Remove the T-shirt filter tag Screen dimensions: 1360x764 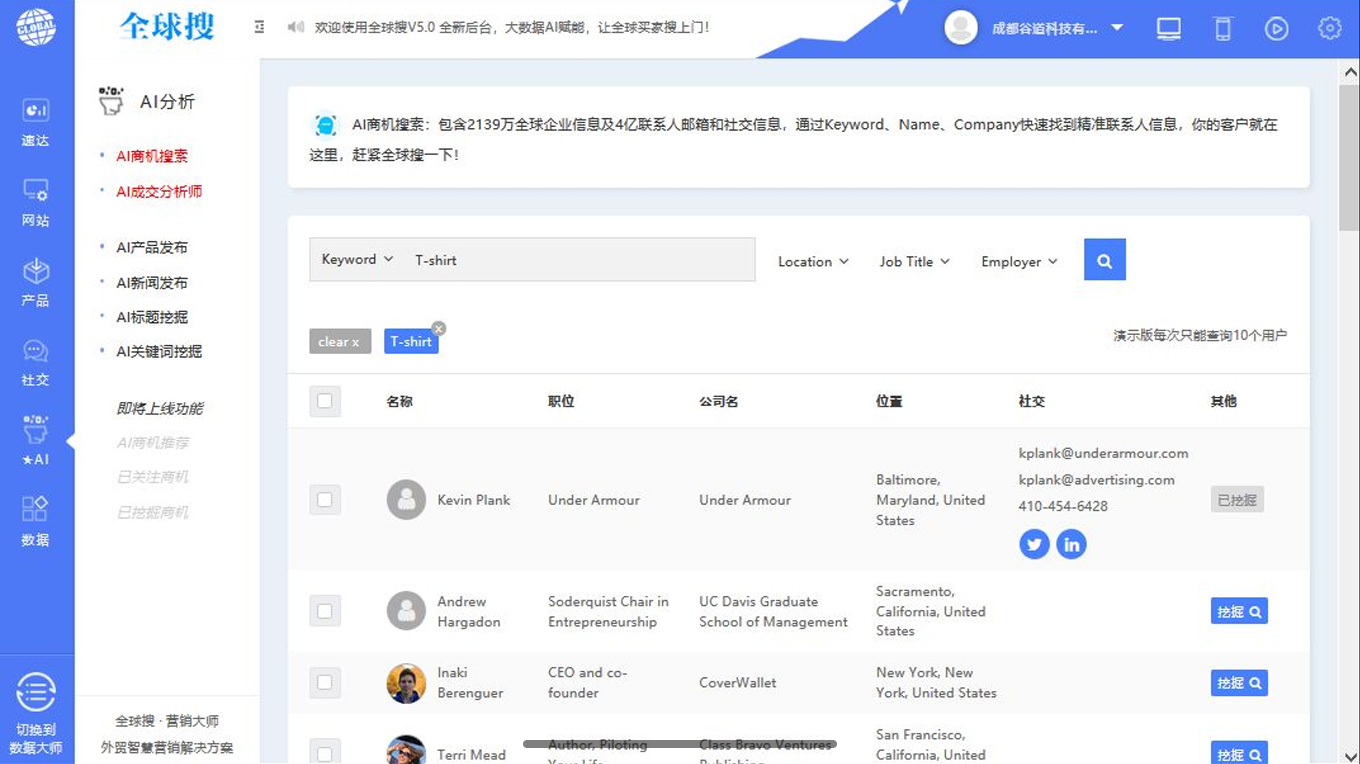tap(438, 329)
